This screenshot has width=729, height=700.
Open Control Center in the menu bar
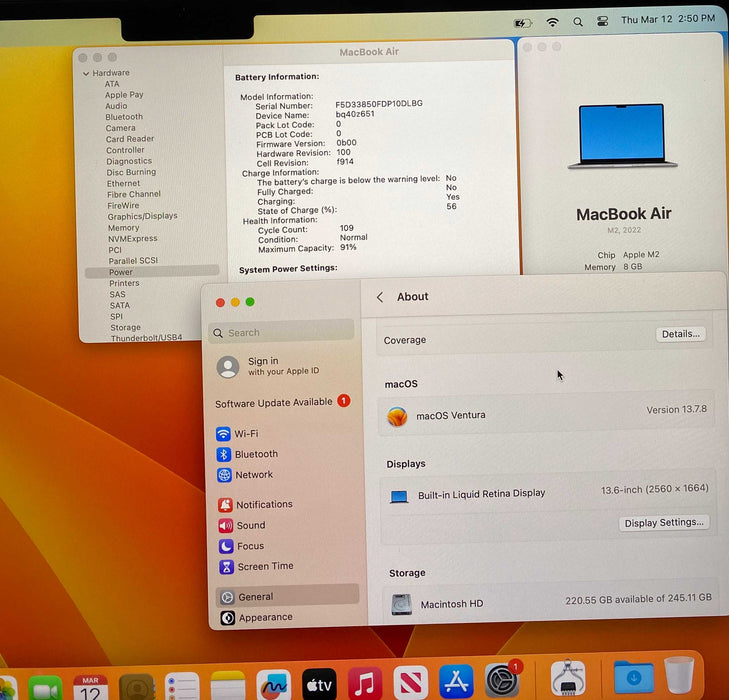click(x=603, y=21)
